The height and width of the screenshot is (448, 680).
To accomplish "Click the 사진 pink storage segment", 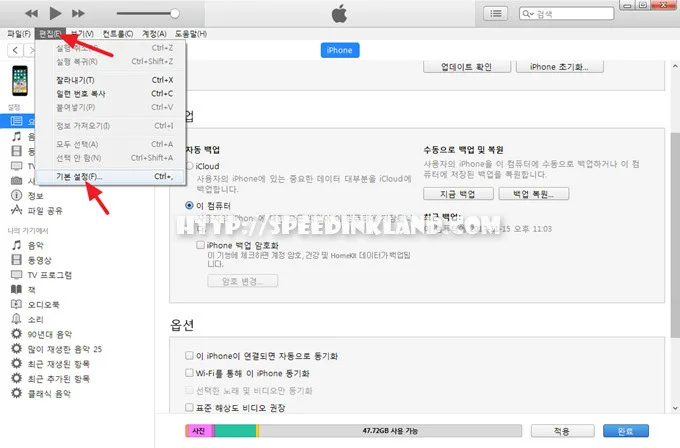I will tap(199, 431).
